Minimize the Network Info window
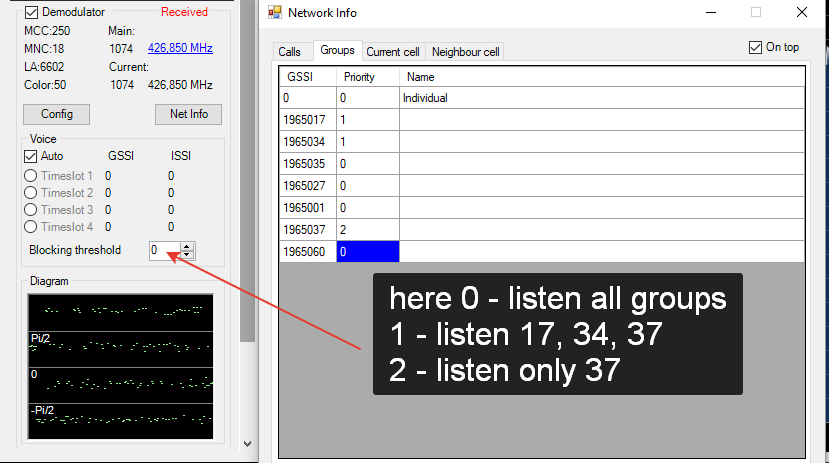Viewport: 829px width, 463px height. click(x=710, y=13)
